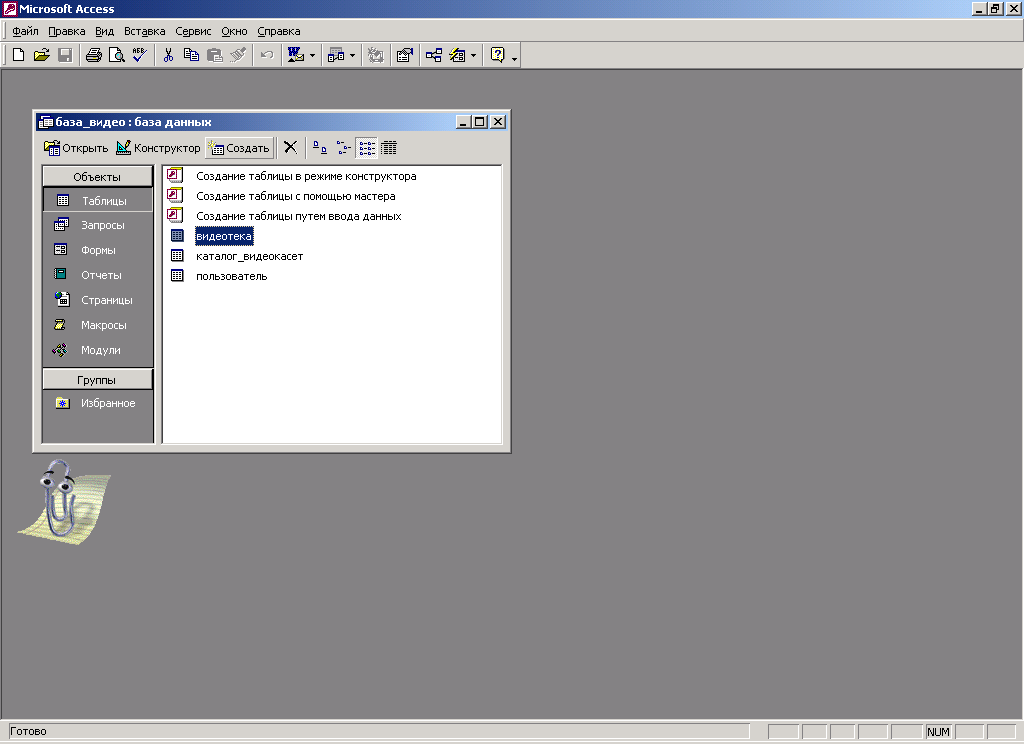The width and height of the screenshot is (1024, 744).
Task: Click Office Links Word merge icon
Action: (x=296, y=55)
